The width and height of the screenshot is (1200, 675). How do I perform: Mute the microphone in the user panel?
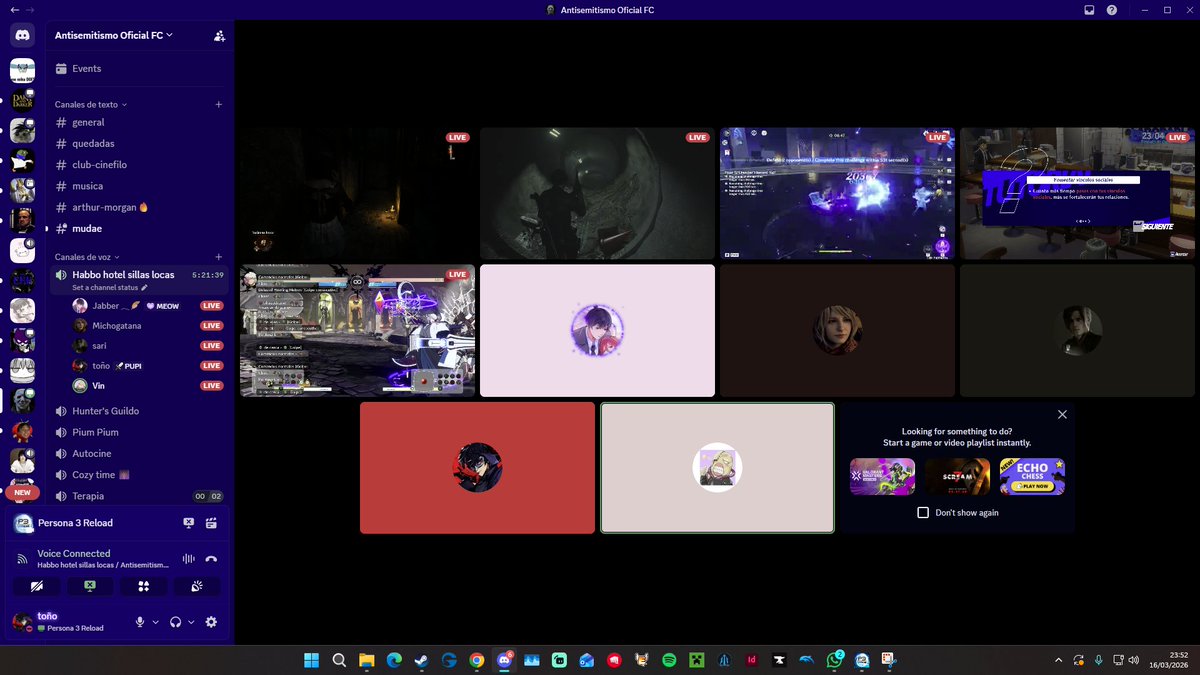tap(140, 622)
